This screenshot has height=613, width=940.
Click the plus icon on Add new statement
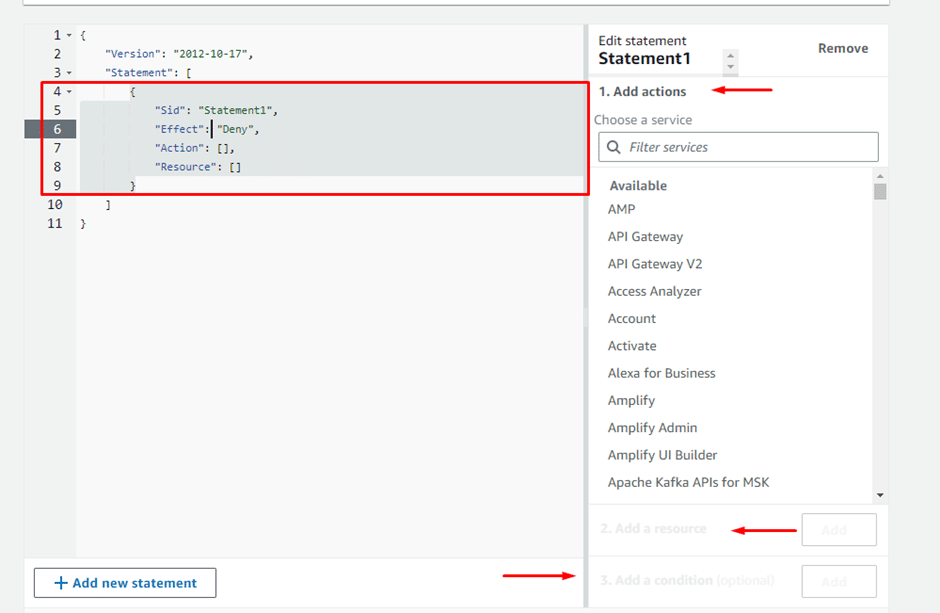(x=61, y=583)
